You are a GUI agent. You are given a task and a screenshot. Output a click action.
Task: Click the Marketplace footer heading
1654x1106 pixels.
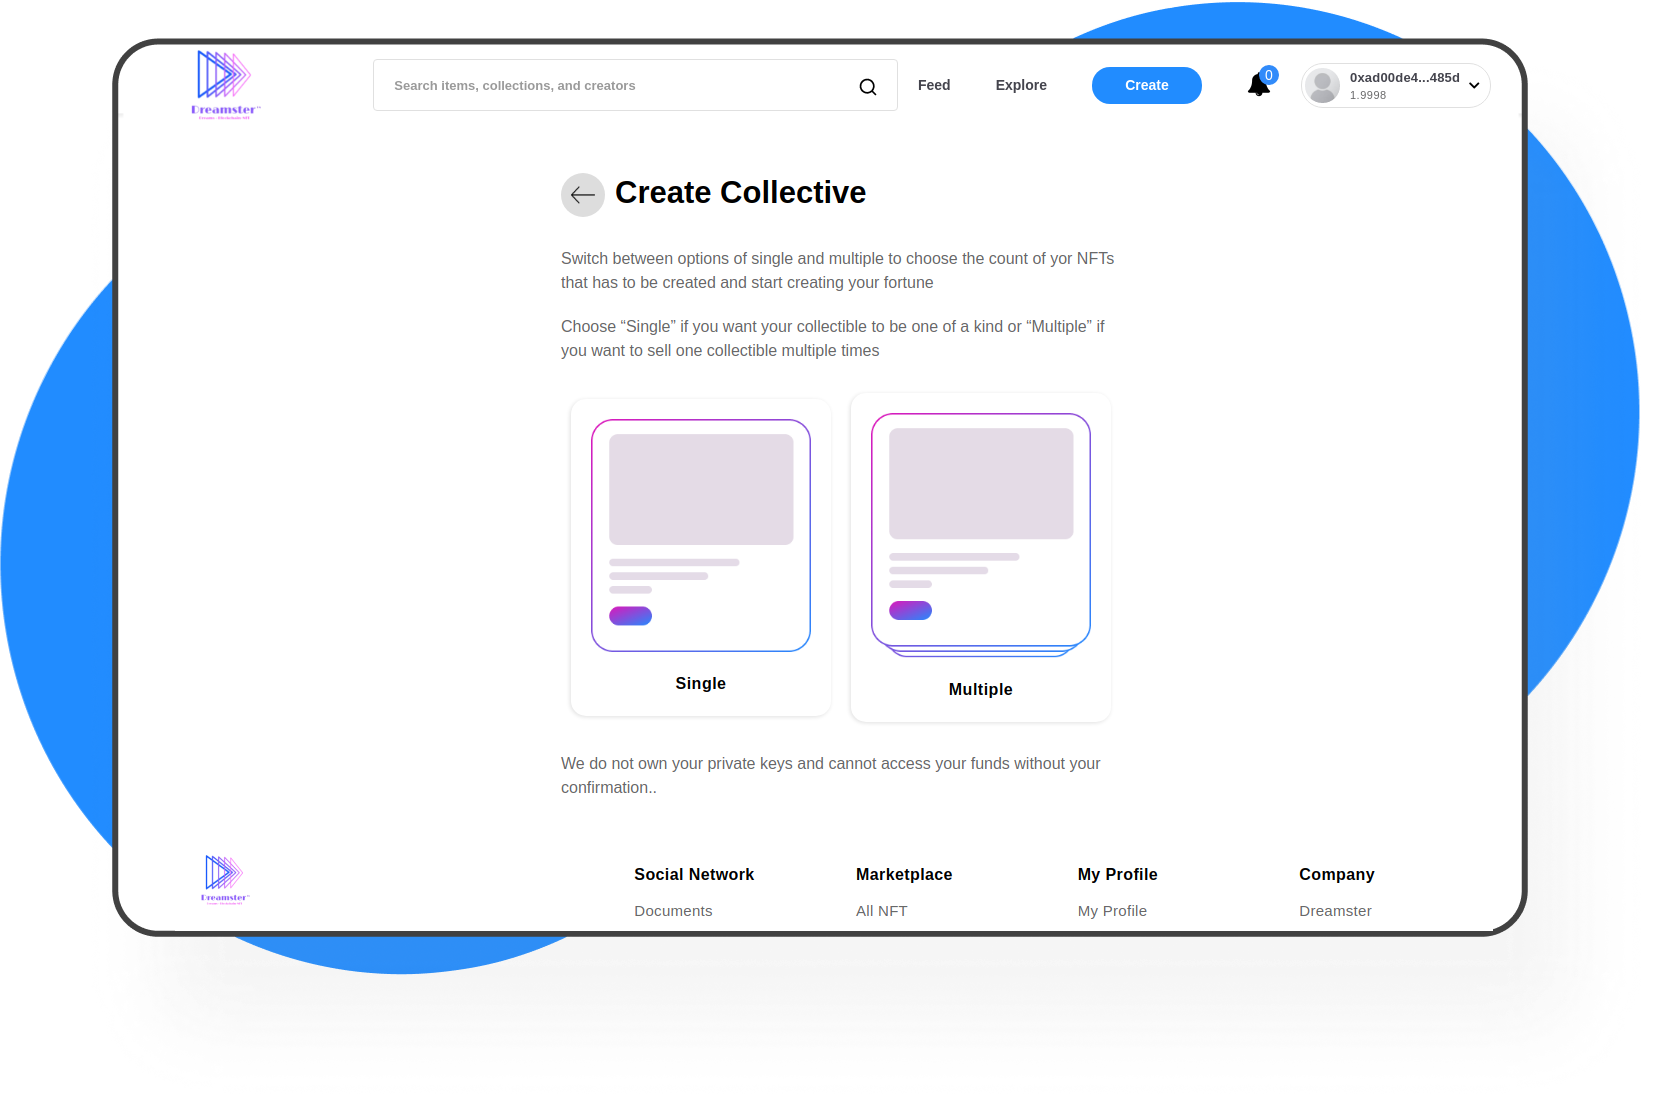click(904, 874)
